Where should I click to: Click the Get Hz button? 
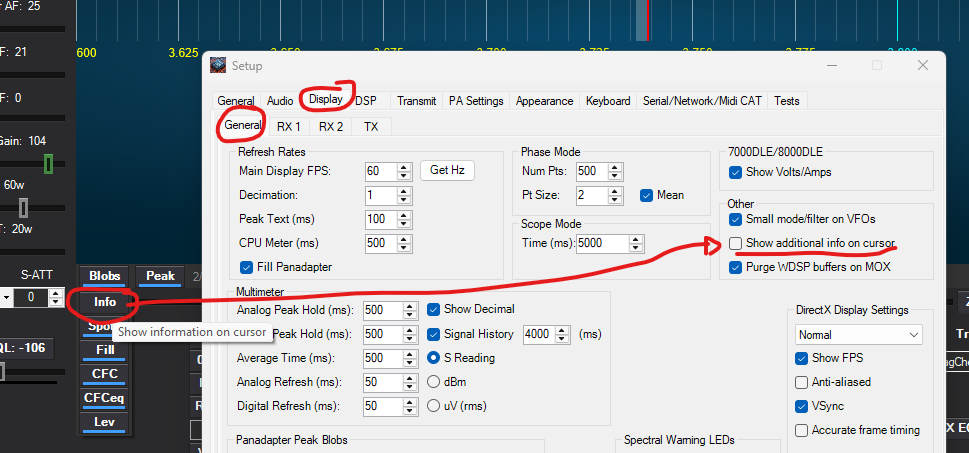coord(447,170)
